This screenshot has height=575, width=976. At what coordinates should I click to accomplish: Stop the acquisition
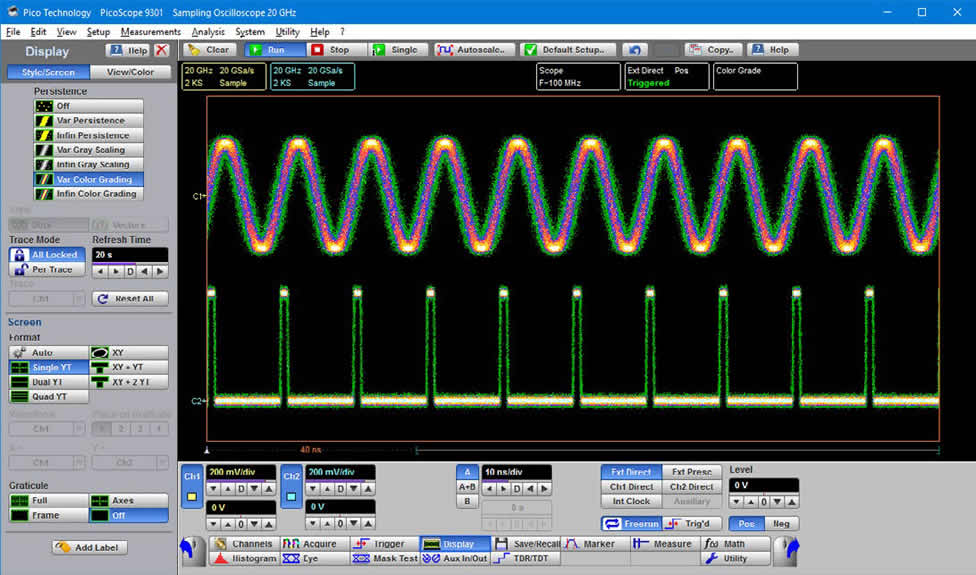pos(337,50)
